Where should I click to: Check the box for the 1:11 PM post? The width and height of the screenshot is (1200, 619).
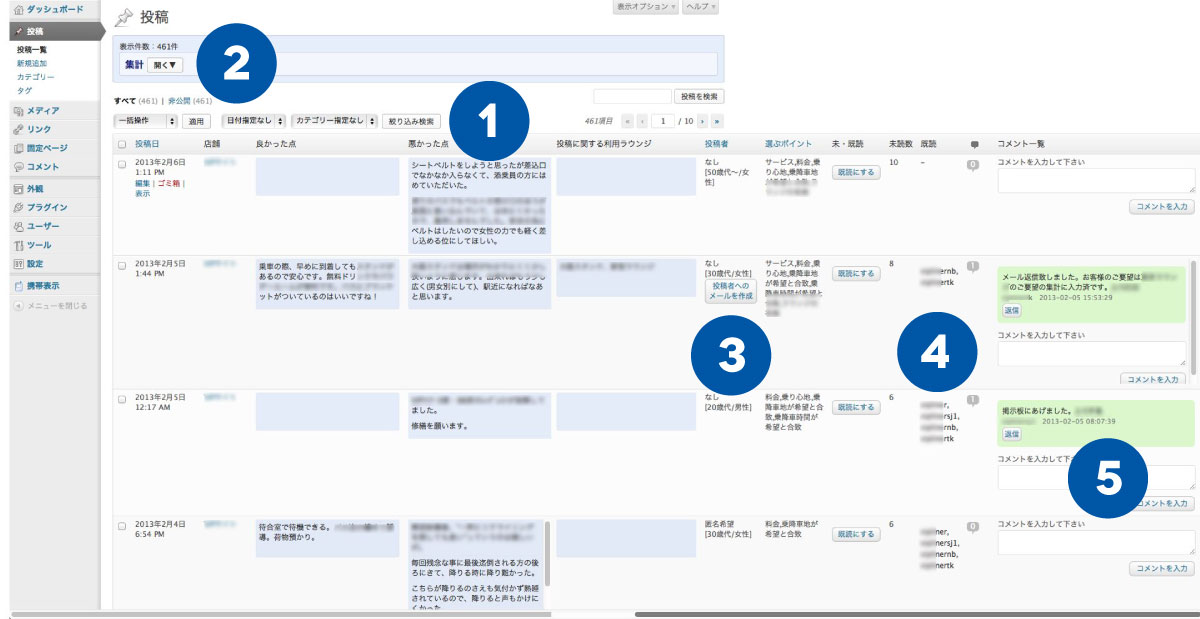tap(122, 163)
